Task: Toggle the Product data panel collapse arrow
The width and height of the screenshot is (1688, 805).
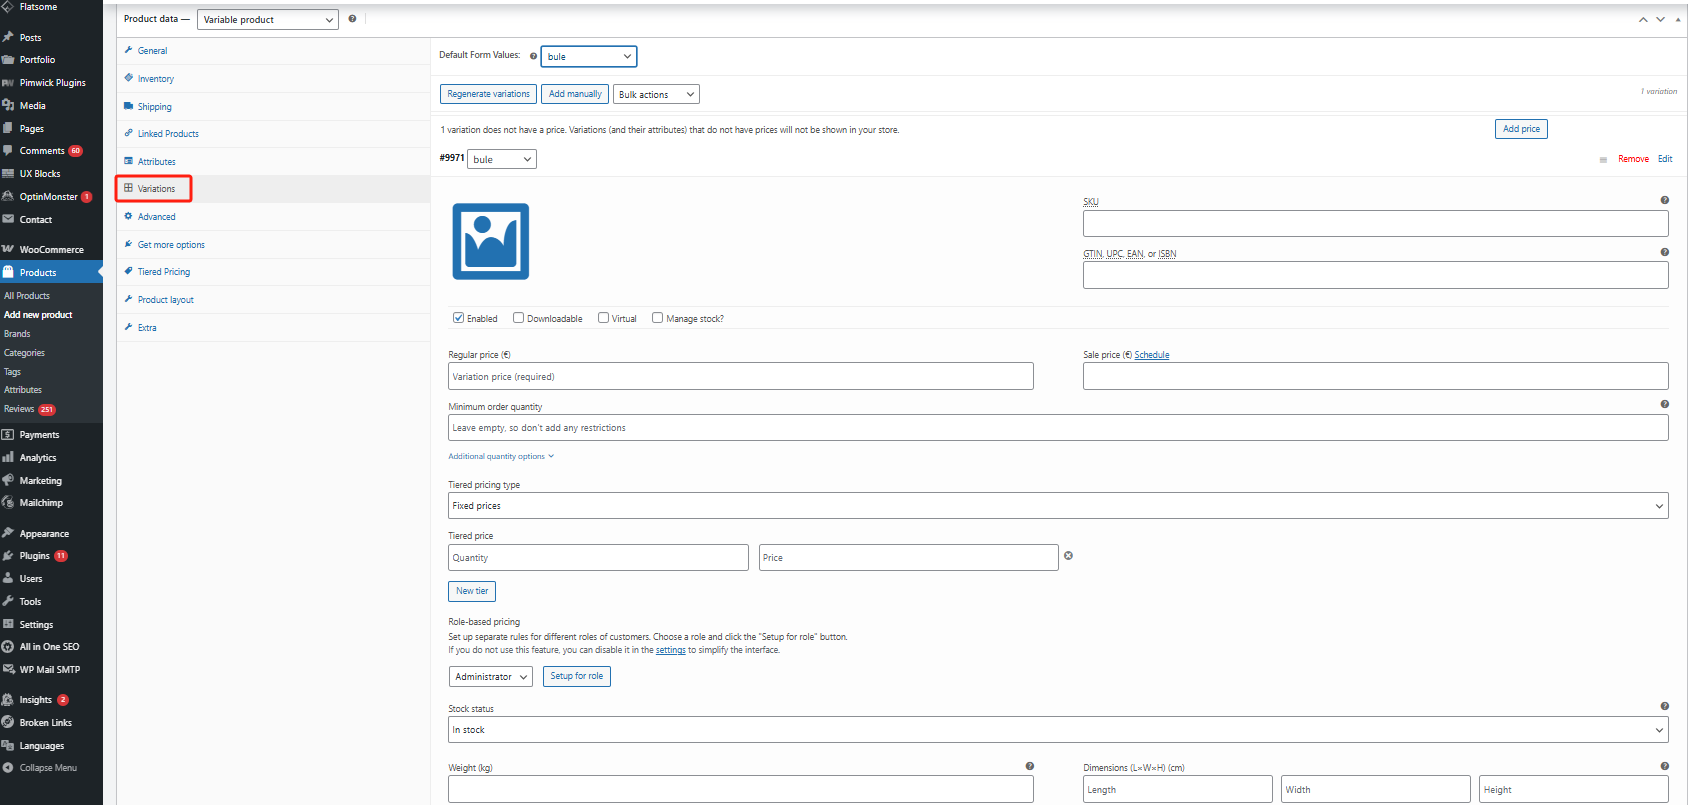Action: (1678, 19)
